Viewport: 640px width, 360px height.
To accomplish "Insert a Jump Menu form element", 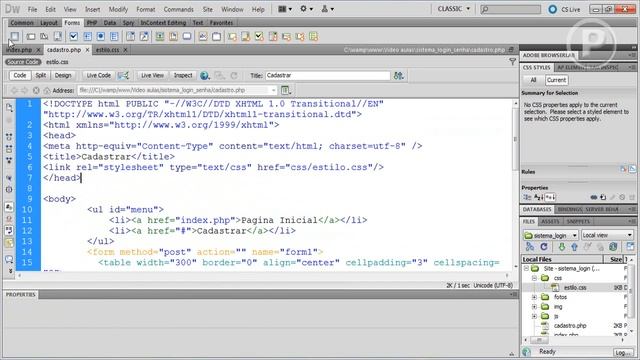I will pyautogui.click(x=144, y=36).
